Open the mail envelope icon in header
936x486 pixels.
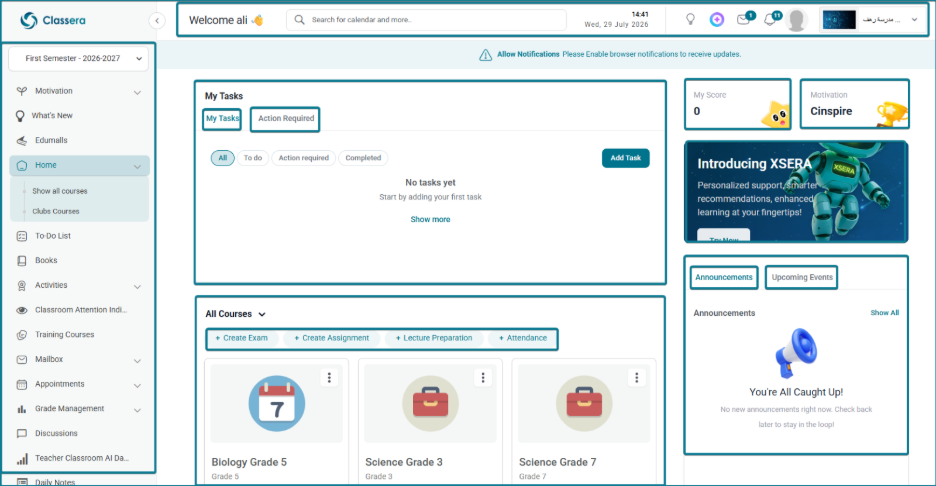[744, 20]
